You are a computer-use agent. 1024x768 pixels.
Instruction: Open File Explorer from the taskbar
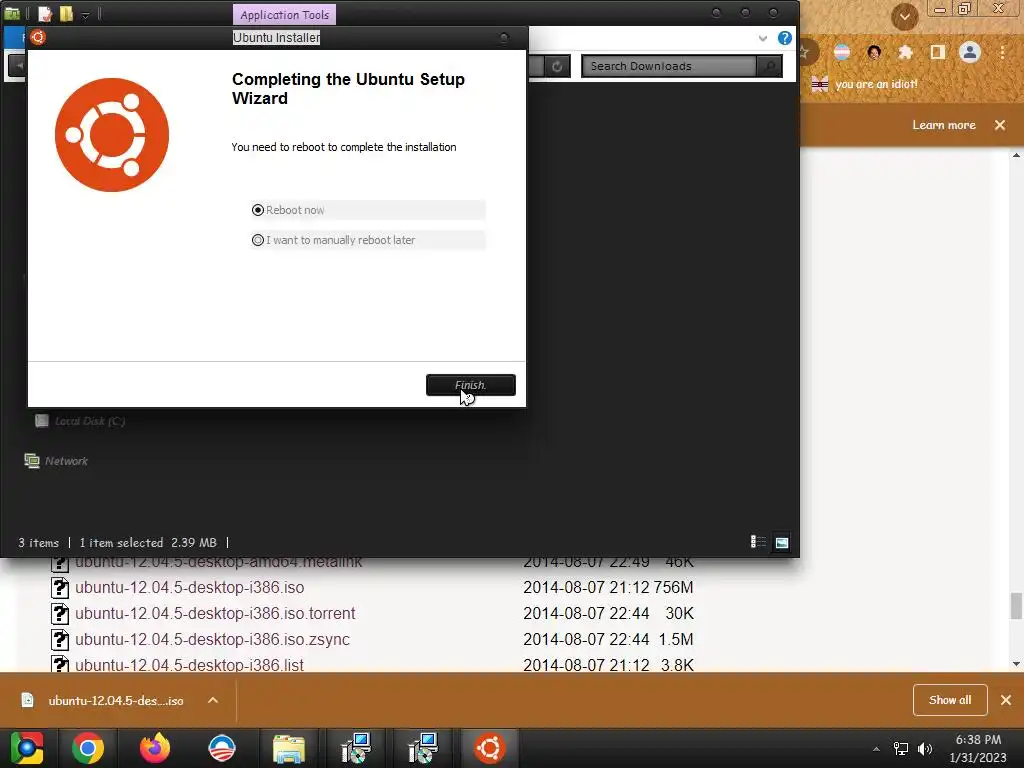pyautogui.click(x=289, y=748)
